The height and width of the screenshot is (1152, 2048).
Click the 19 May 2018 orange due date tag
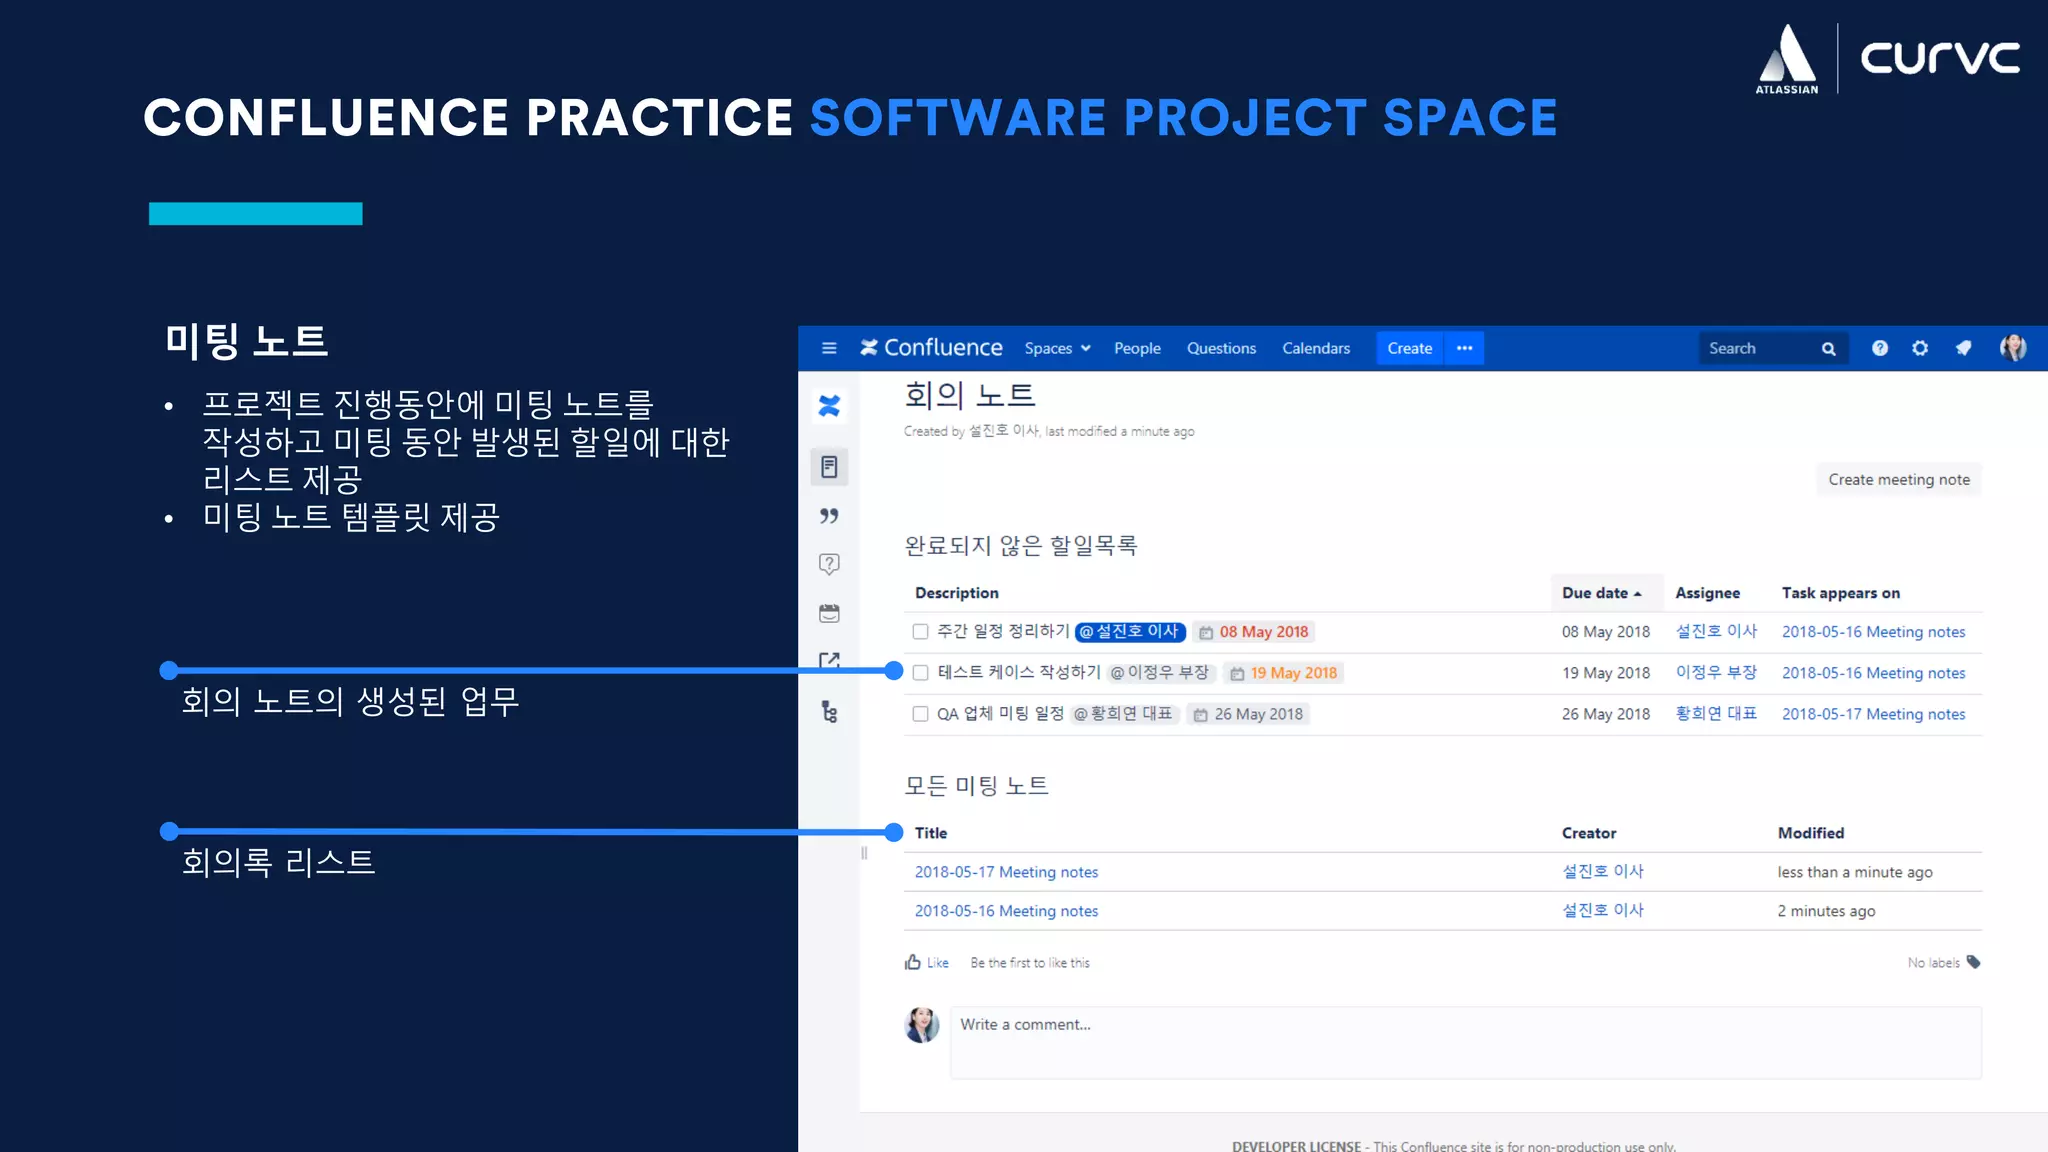click(1284, 673)
